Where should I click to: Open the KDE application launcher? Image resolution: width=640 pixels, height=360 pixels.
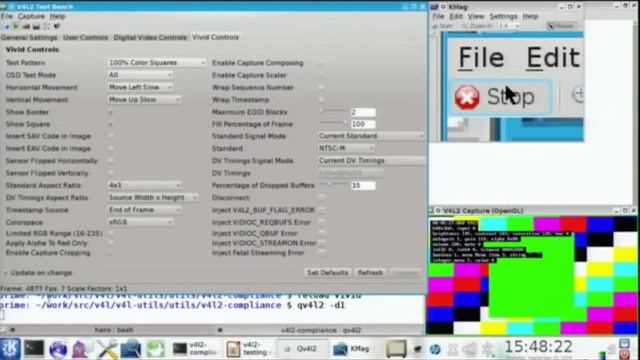click(x=9, y=349)
